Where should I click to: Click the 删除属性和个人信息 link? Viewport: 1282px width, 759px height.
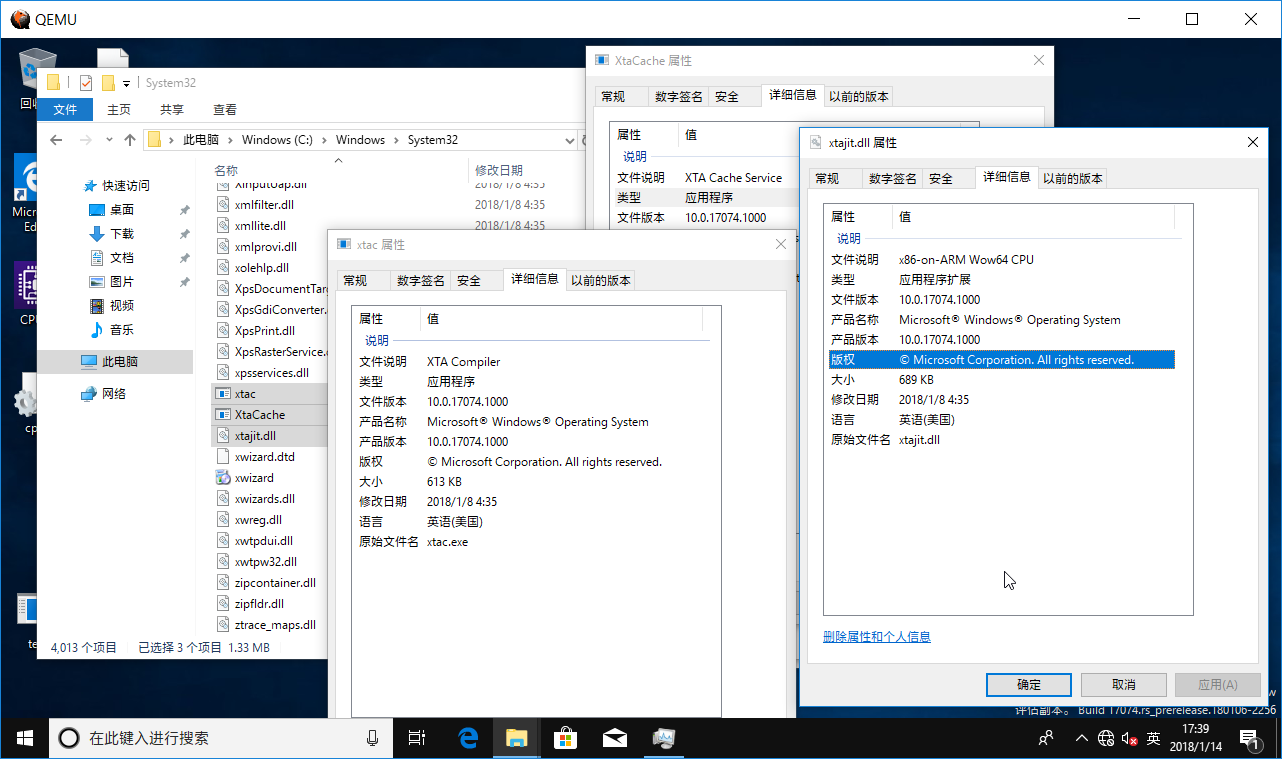[876, 637]
